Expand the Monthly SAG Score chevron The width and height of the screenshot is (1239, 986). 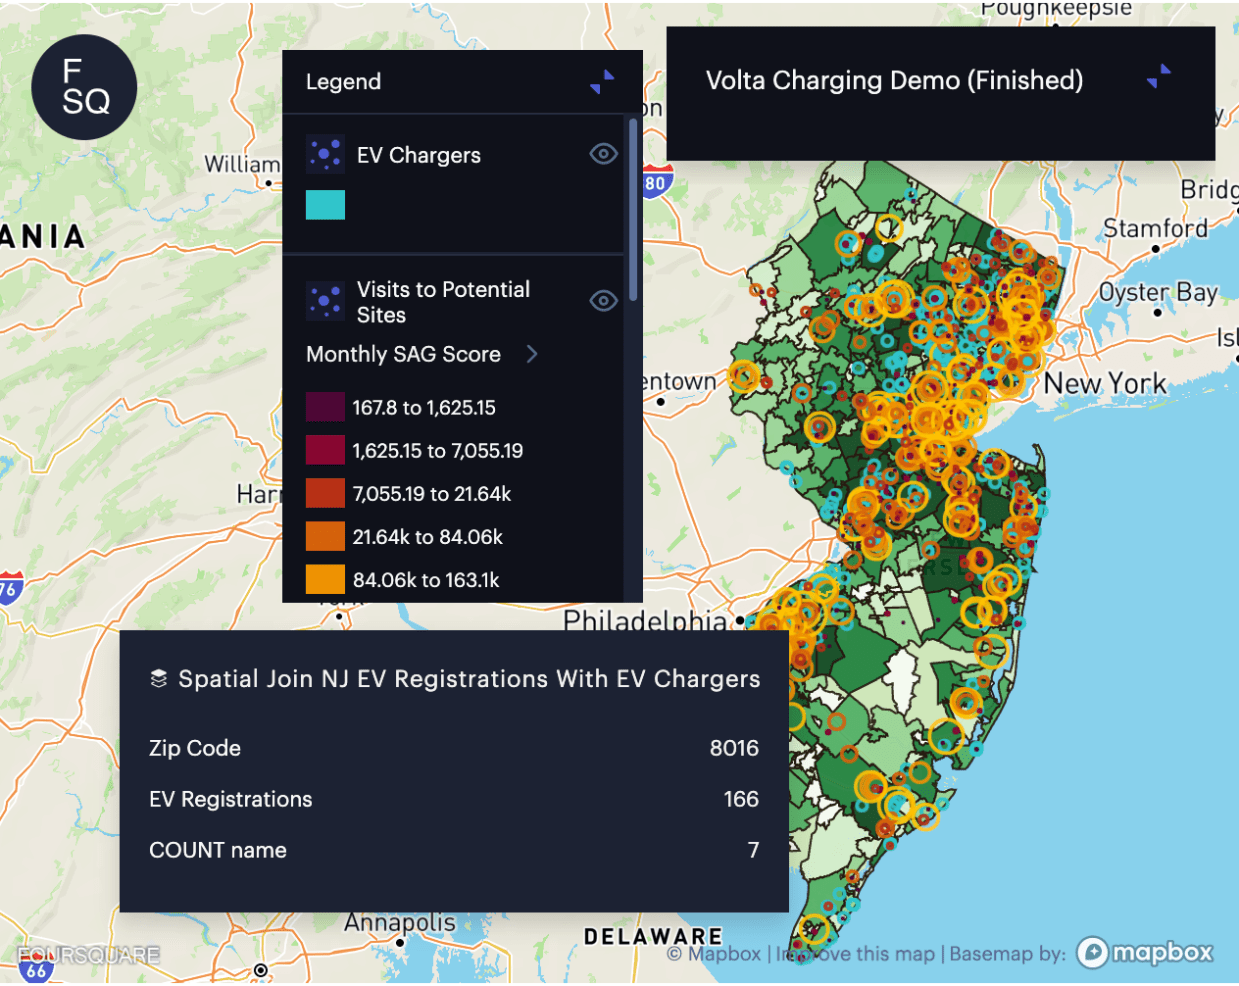click(532, 354)
